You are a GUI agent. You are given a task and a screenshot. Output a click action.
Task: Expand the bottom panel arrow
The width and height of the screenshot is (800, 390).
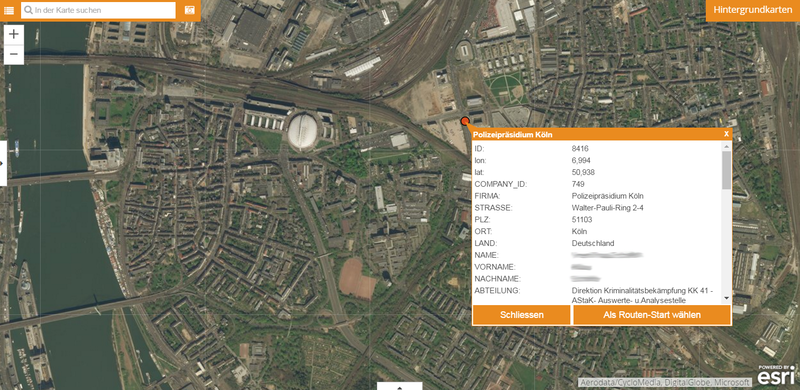pyautogui.click(x=399, y=386)
